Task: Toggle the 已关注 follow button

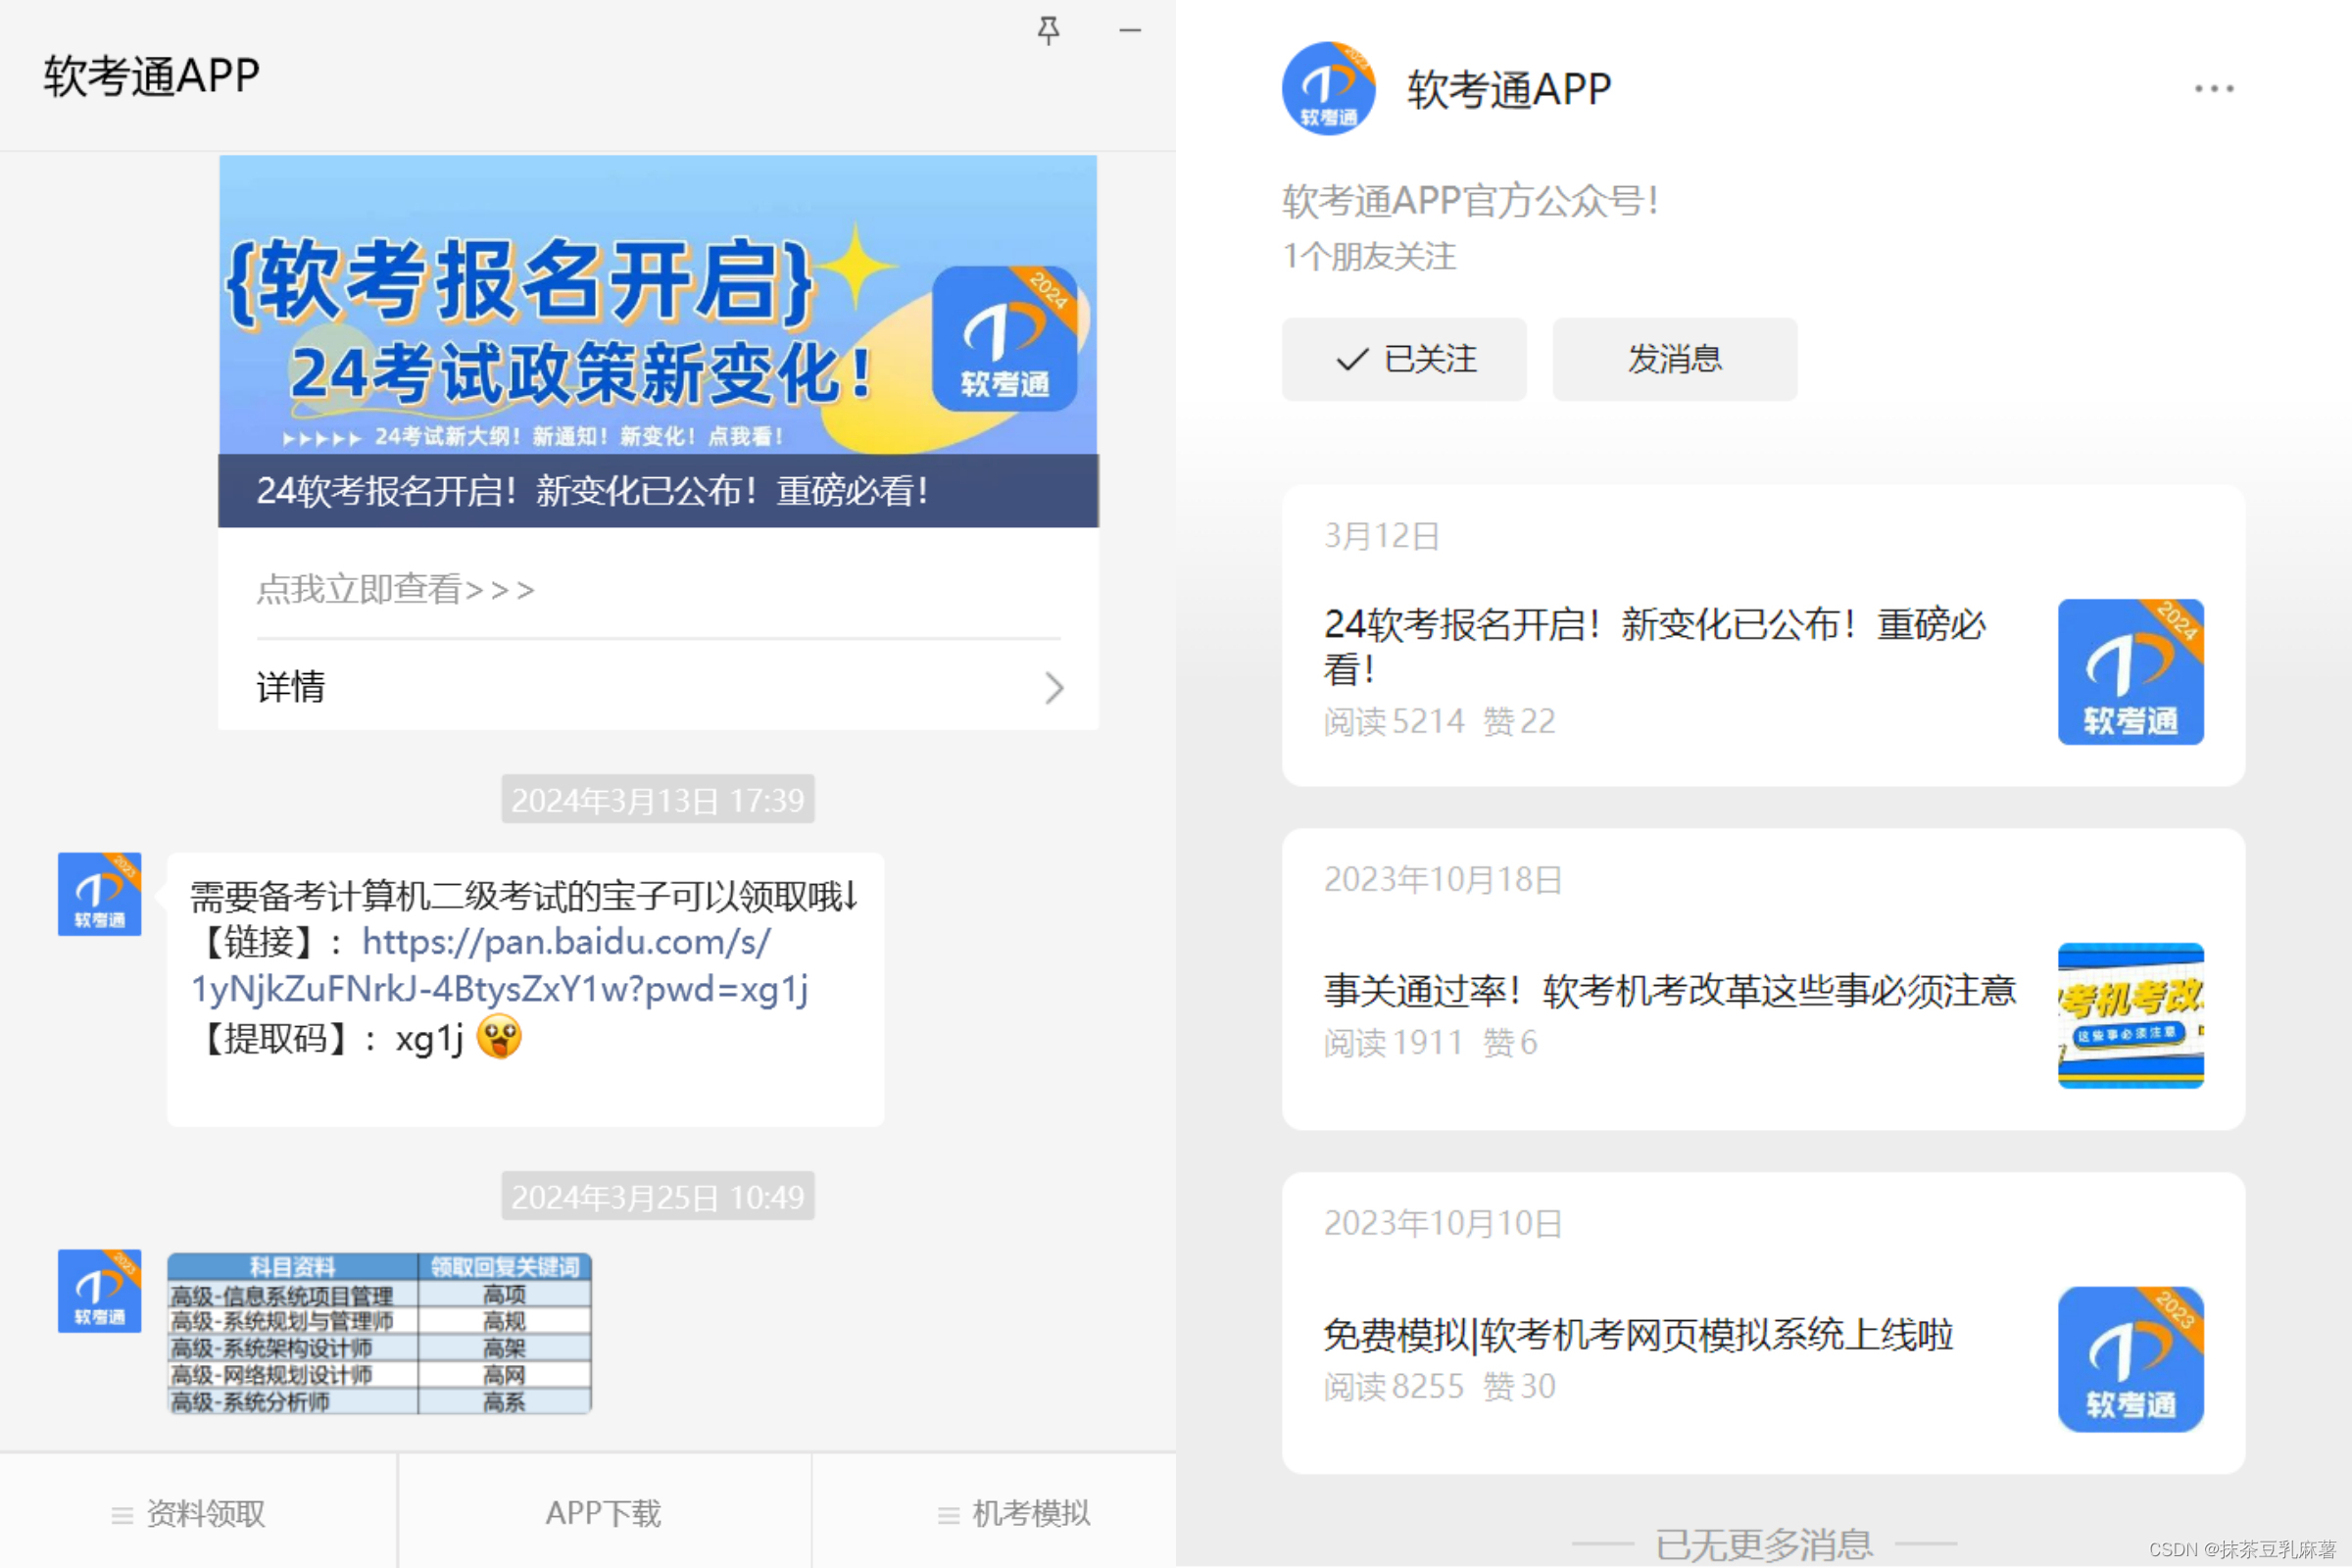Action: (1404, 359)
